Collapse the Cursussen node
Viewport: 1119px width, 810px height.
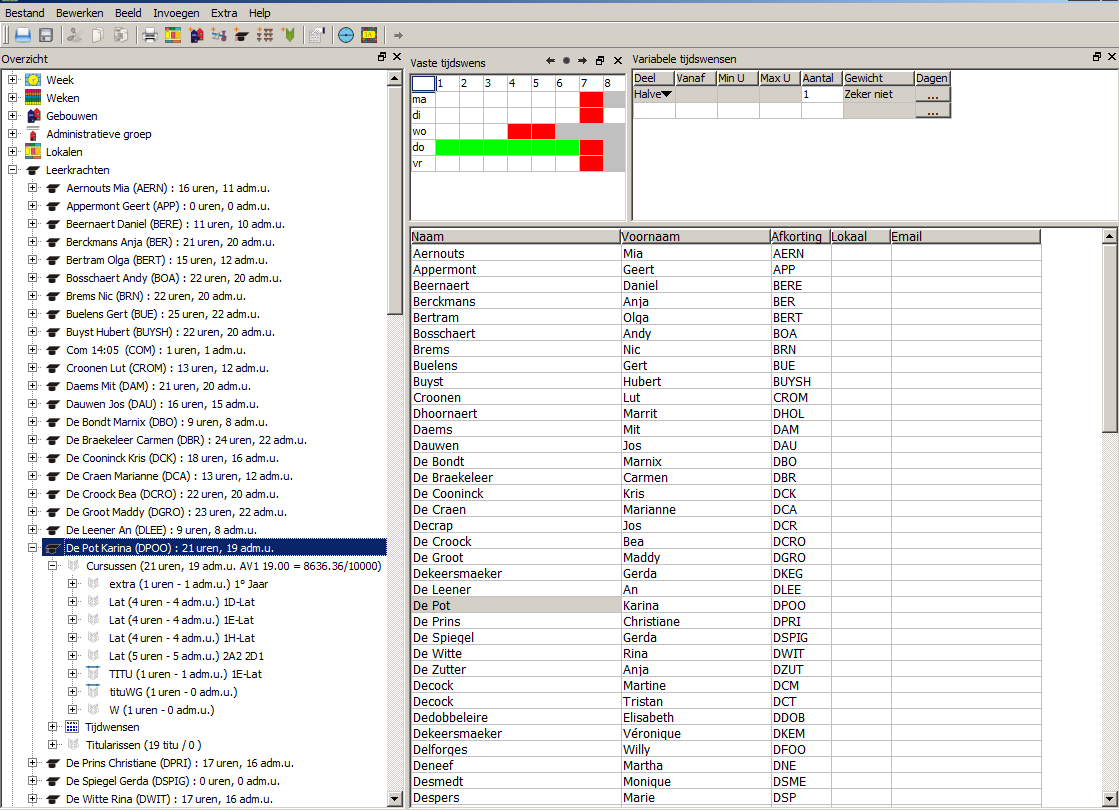[x=53, y=565]
